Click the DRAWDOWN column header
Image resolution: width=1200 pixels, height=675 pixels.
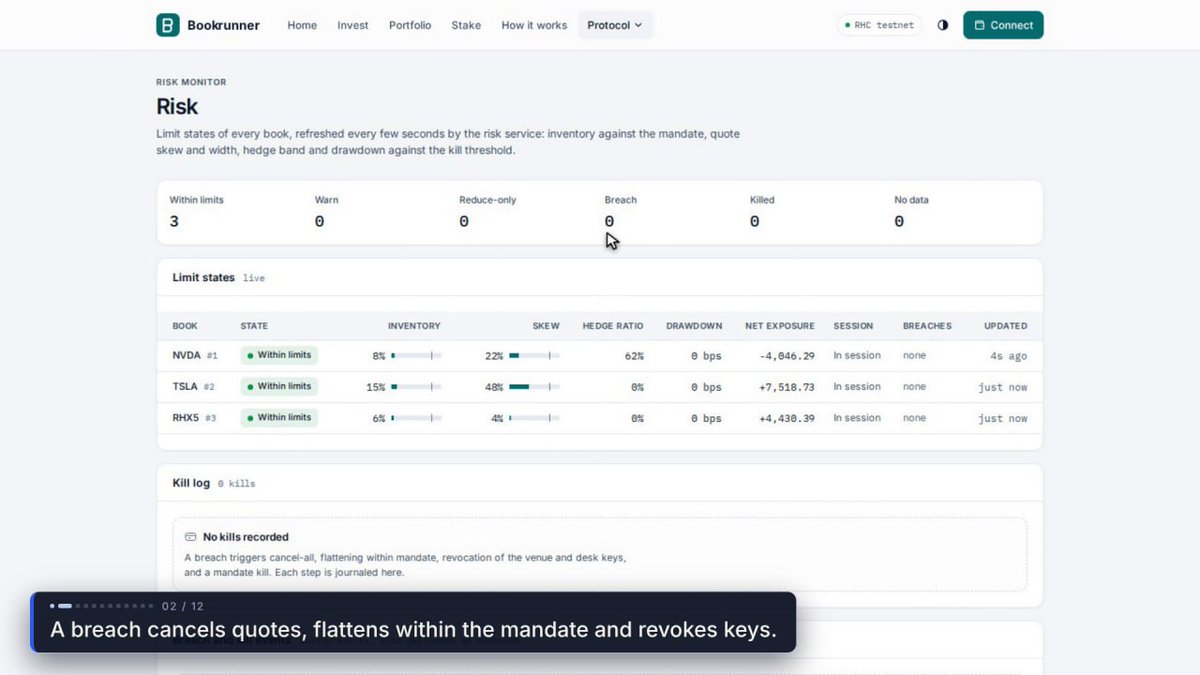[x=694, y=326]
